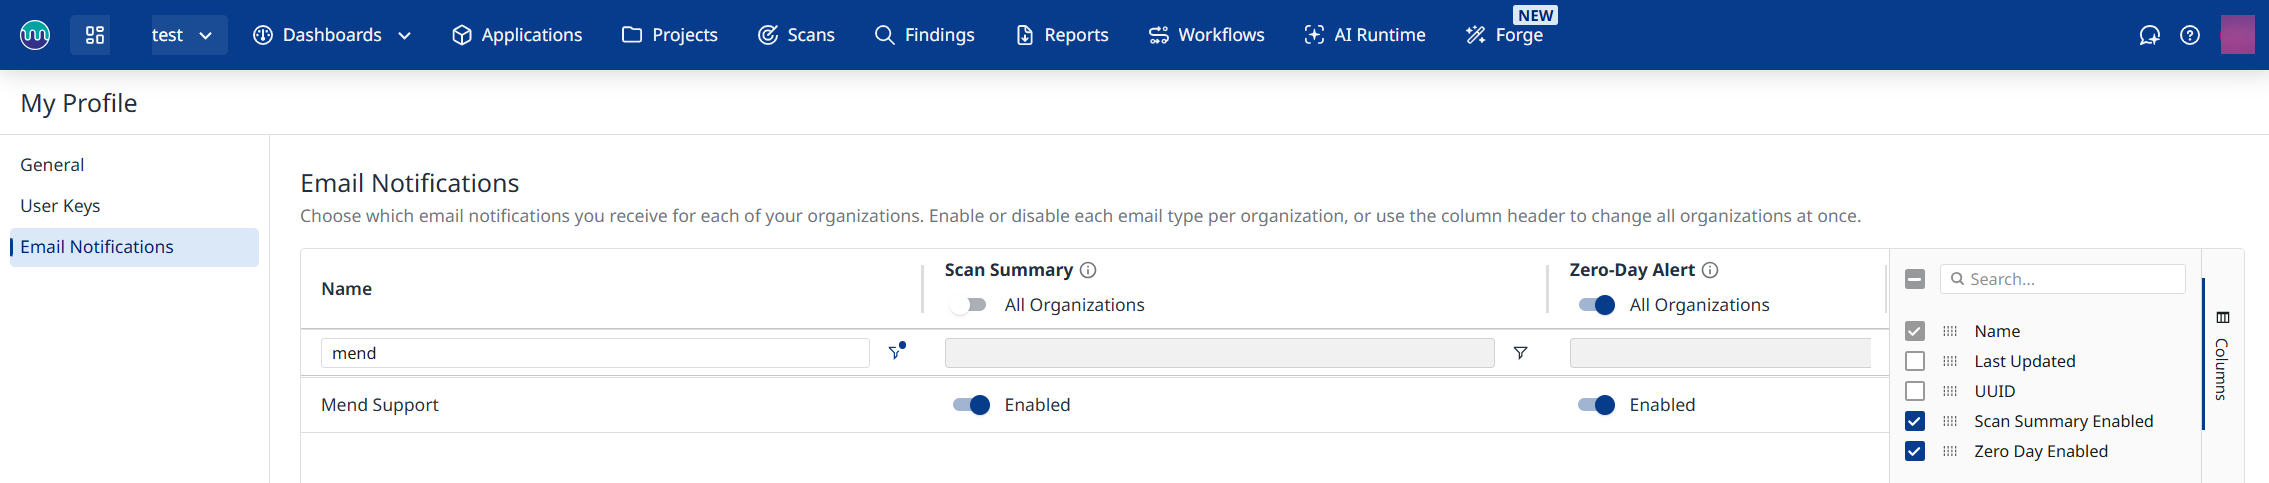2269x483 pixels.
Task: Open the Scan Summary column filter icon
Action: click(x=1520, y=353)
